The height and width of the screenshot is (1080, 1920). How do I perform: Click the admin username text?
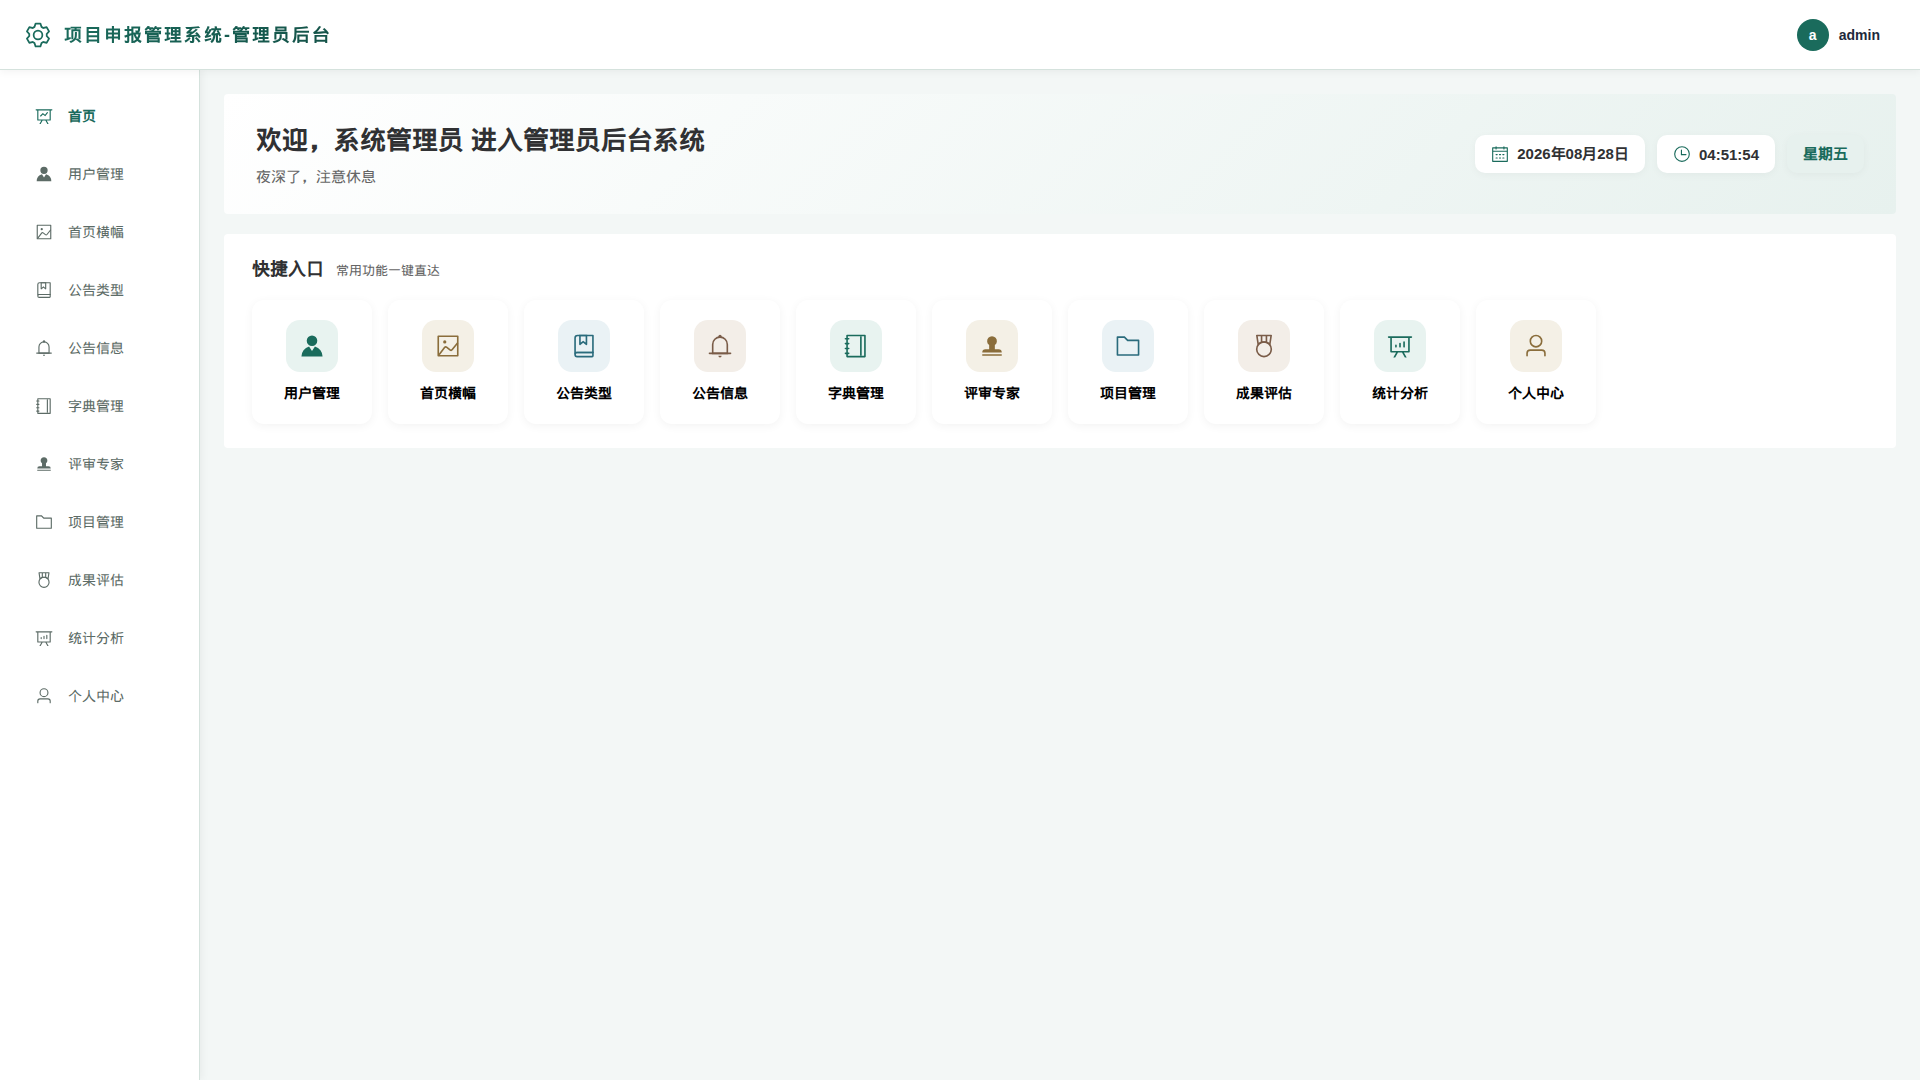[1859, 35]
